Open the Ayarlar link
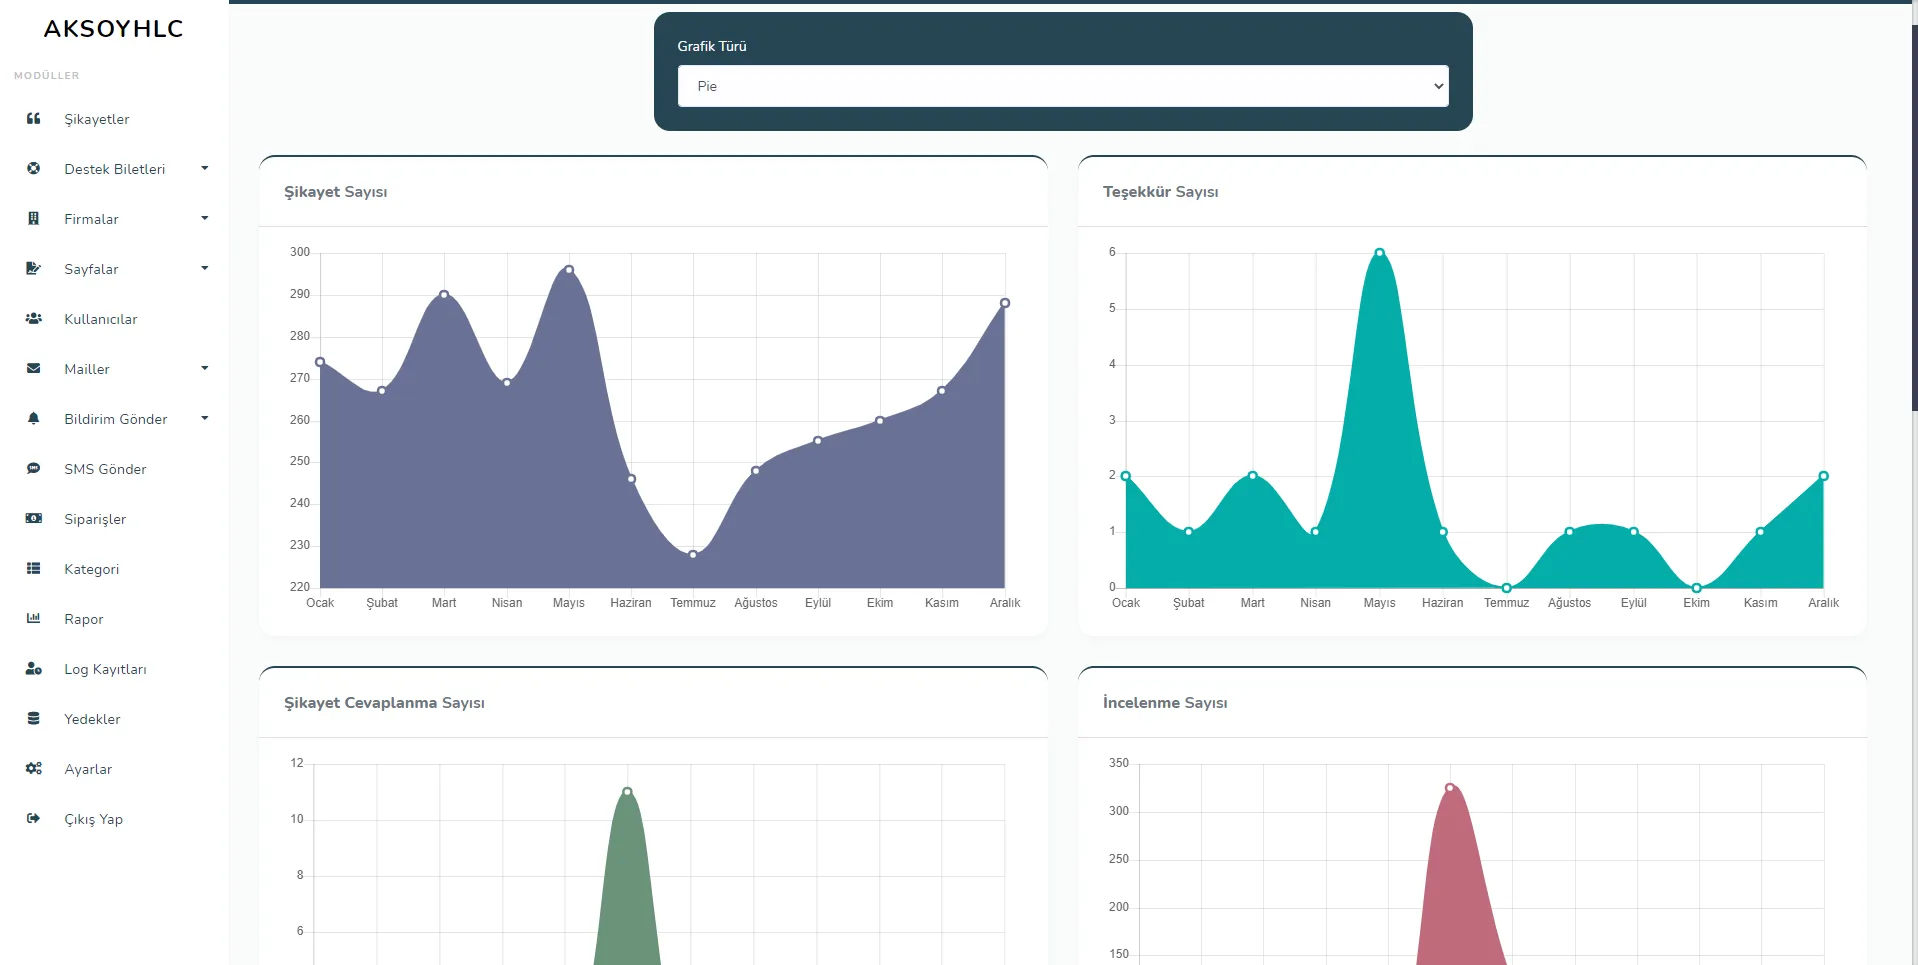Image resolution: width=1918 pixels, height=965 pixels. click(x=88, y=769)
